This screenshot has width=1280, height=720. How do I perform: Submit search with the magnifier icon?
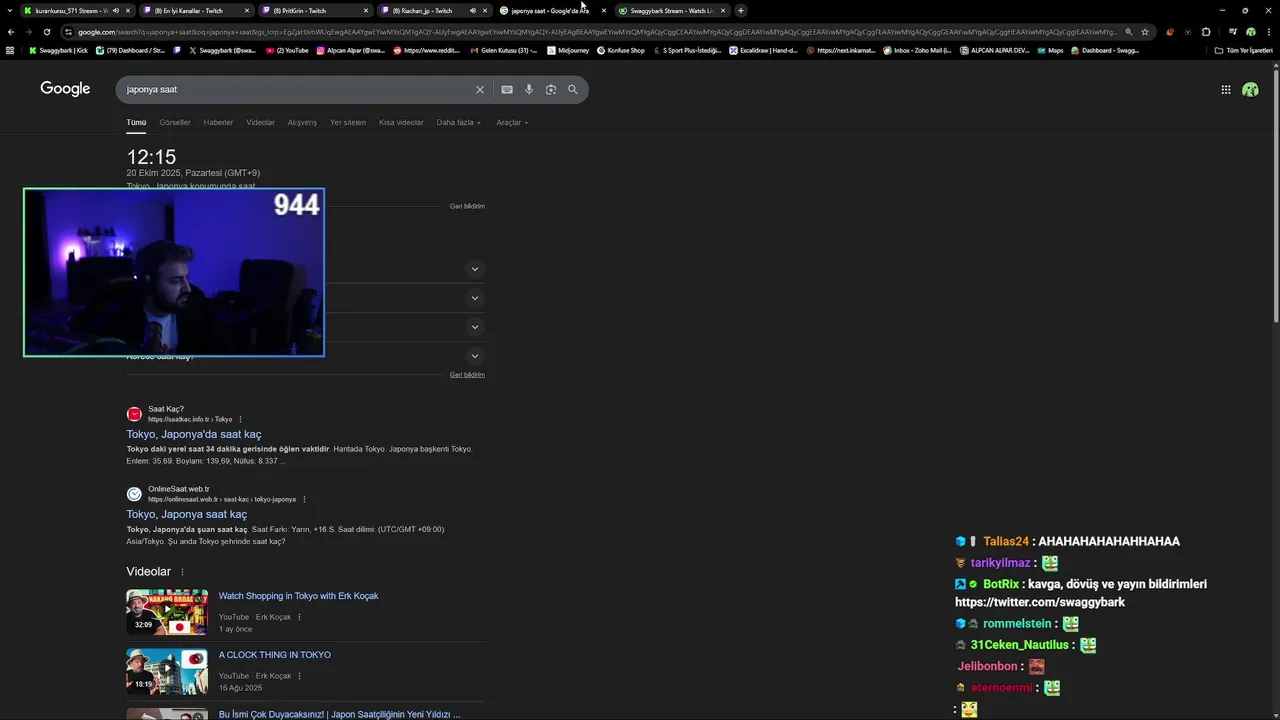click(x=573, y=89)
